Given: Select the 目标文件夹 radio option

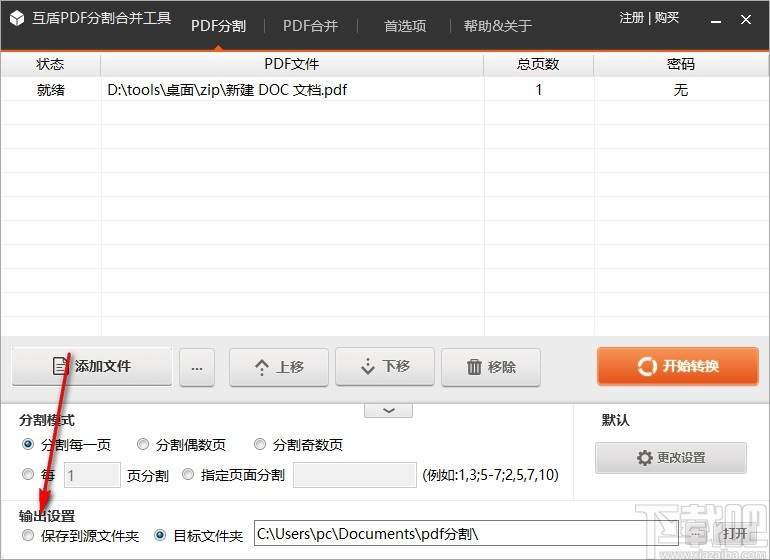Looking at the screenshot, I should point(160,535).
